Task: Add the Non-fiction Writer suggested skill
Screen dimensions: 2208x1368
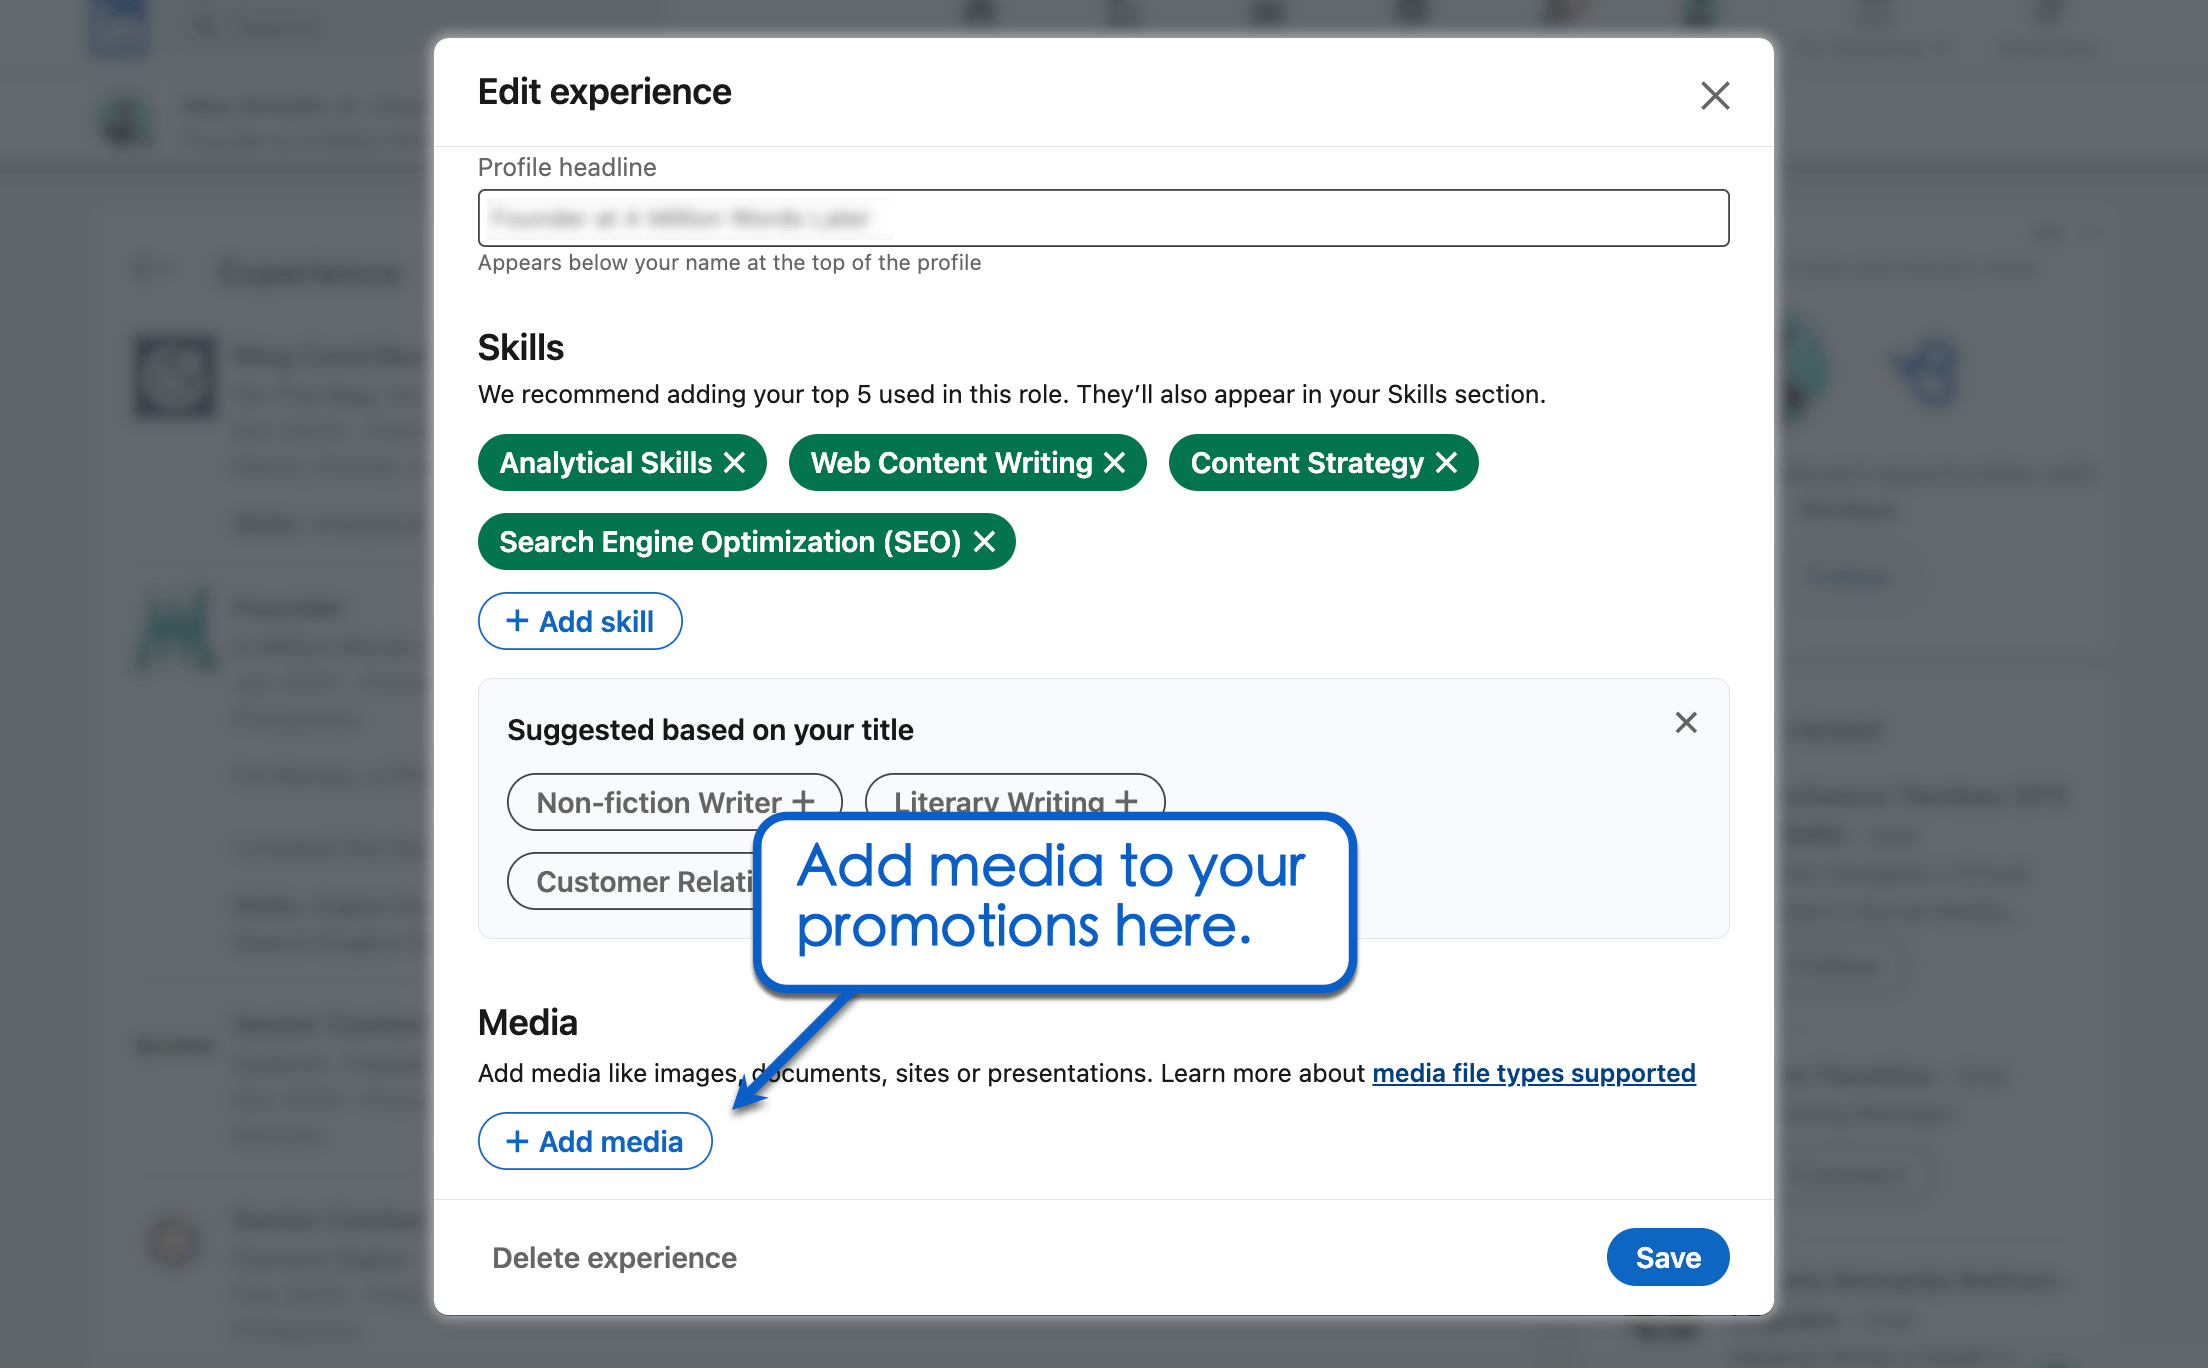Action: coord(674,801)
